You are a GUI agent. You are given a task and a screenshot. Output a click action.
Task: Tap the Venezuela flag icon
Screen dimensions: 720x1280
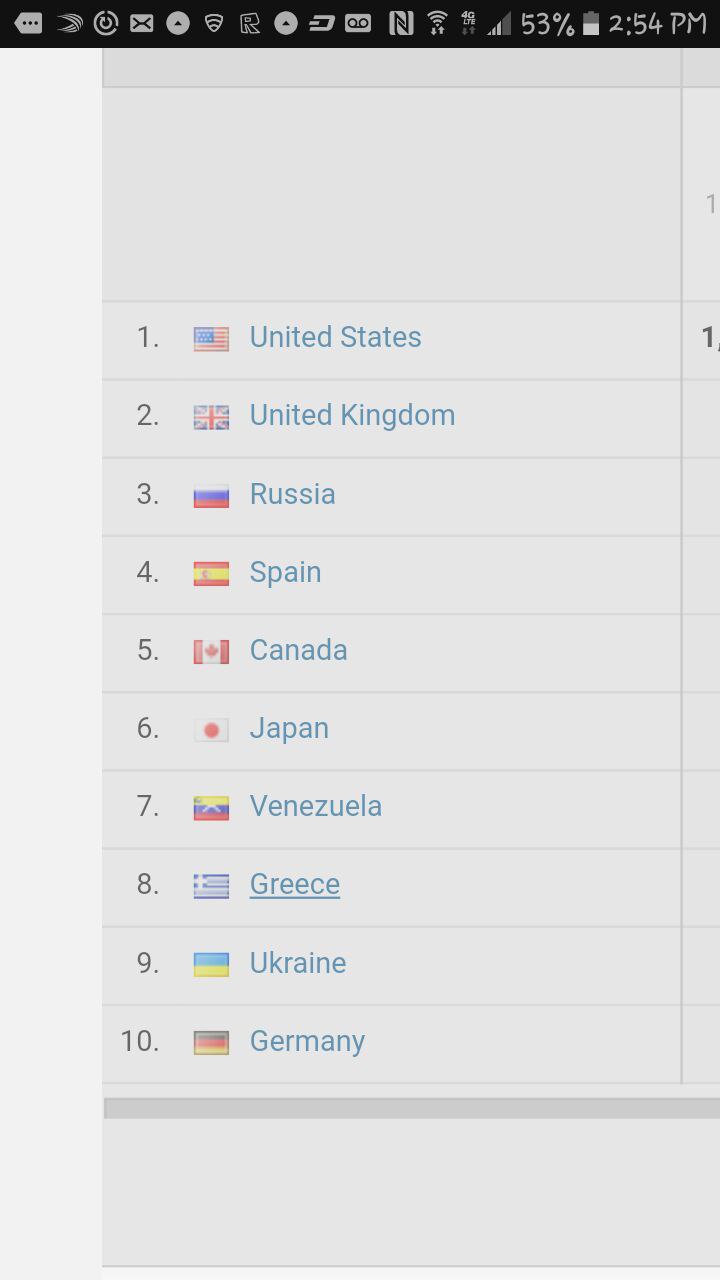coord(211,808)
